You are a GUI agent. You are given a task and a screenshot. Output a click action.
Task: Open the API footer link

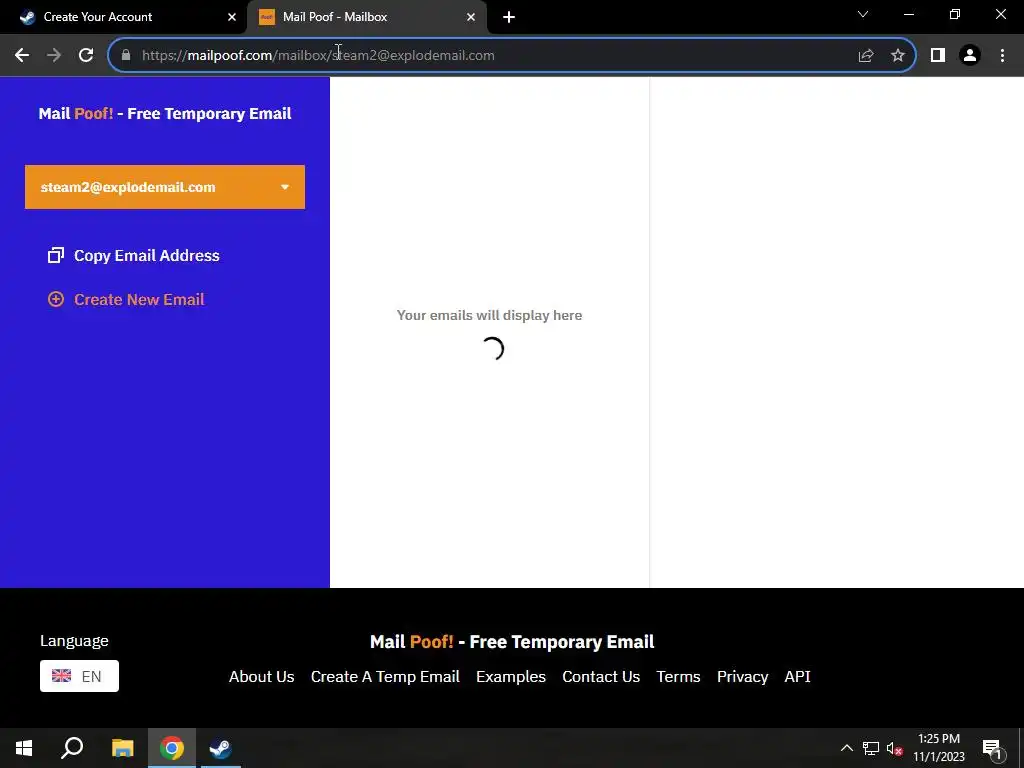pyautogui.click(x=797, y=677)
